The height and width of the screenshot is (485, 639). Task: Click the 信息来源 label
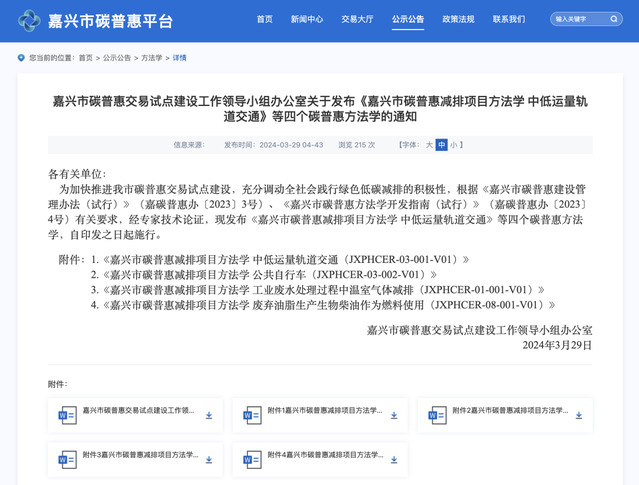pyautogui.click(x=189, y=145)
